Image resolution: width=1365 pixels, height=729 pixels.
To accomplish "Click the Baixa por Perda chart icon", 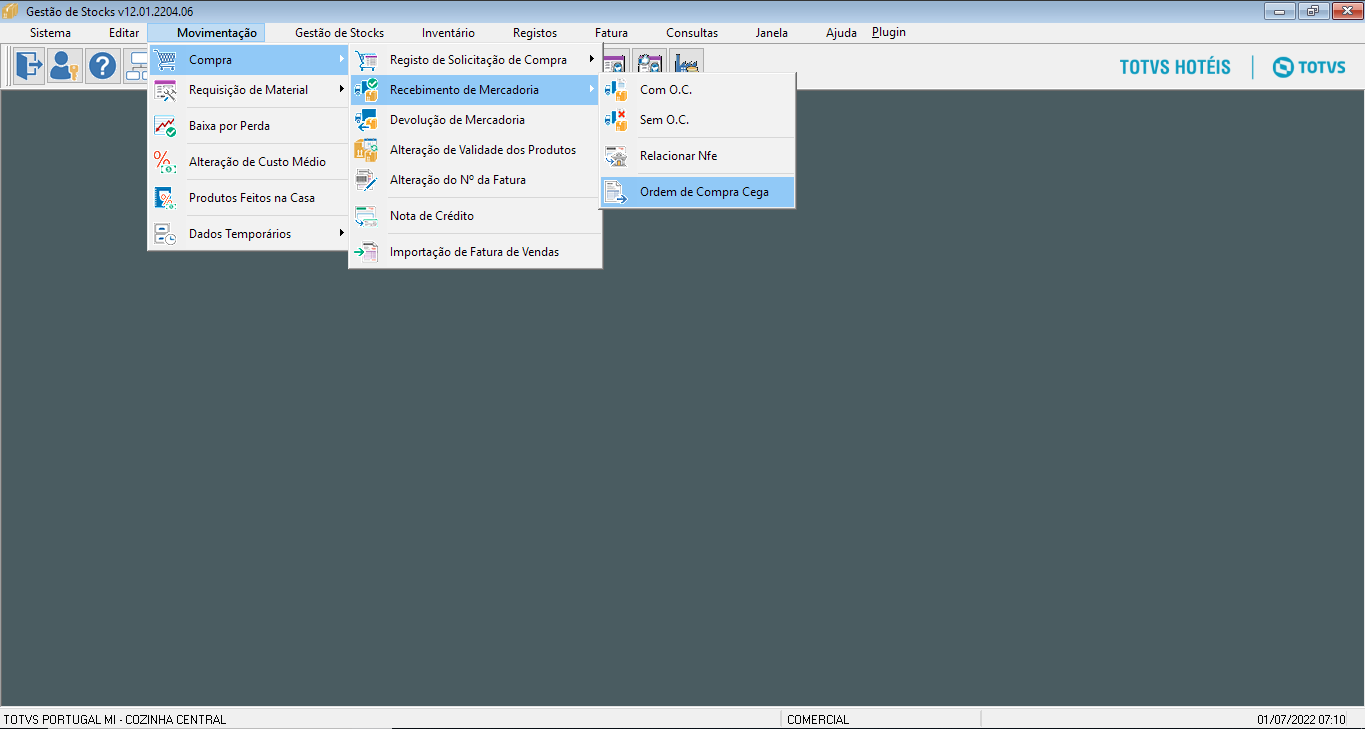I will coord(164,126).
